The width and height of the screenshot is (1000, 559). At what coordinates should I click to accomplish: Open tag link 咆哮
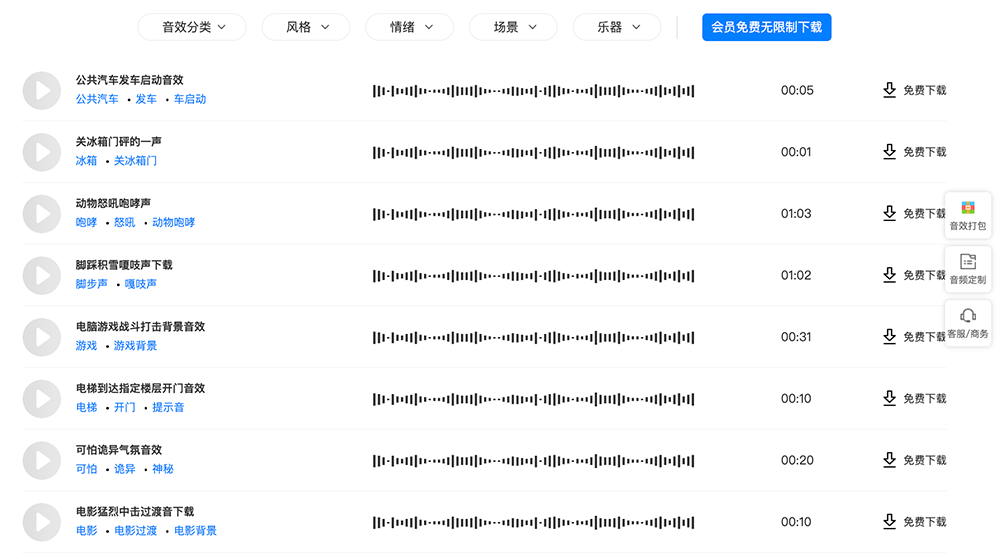tap(86, 222)
